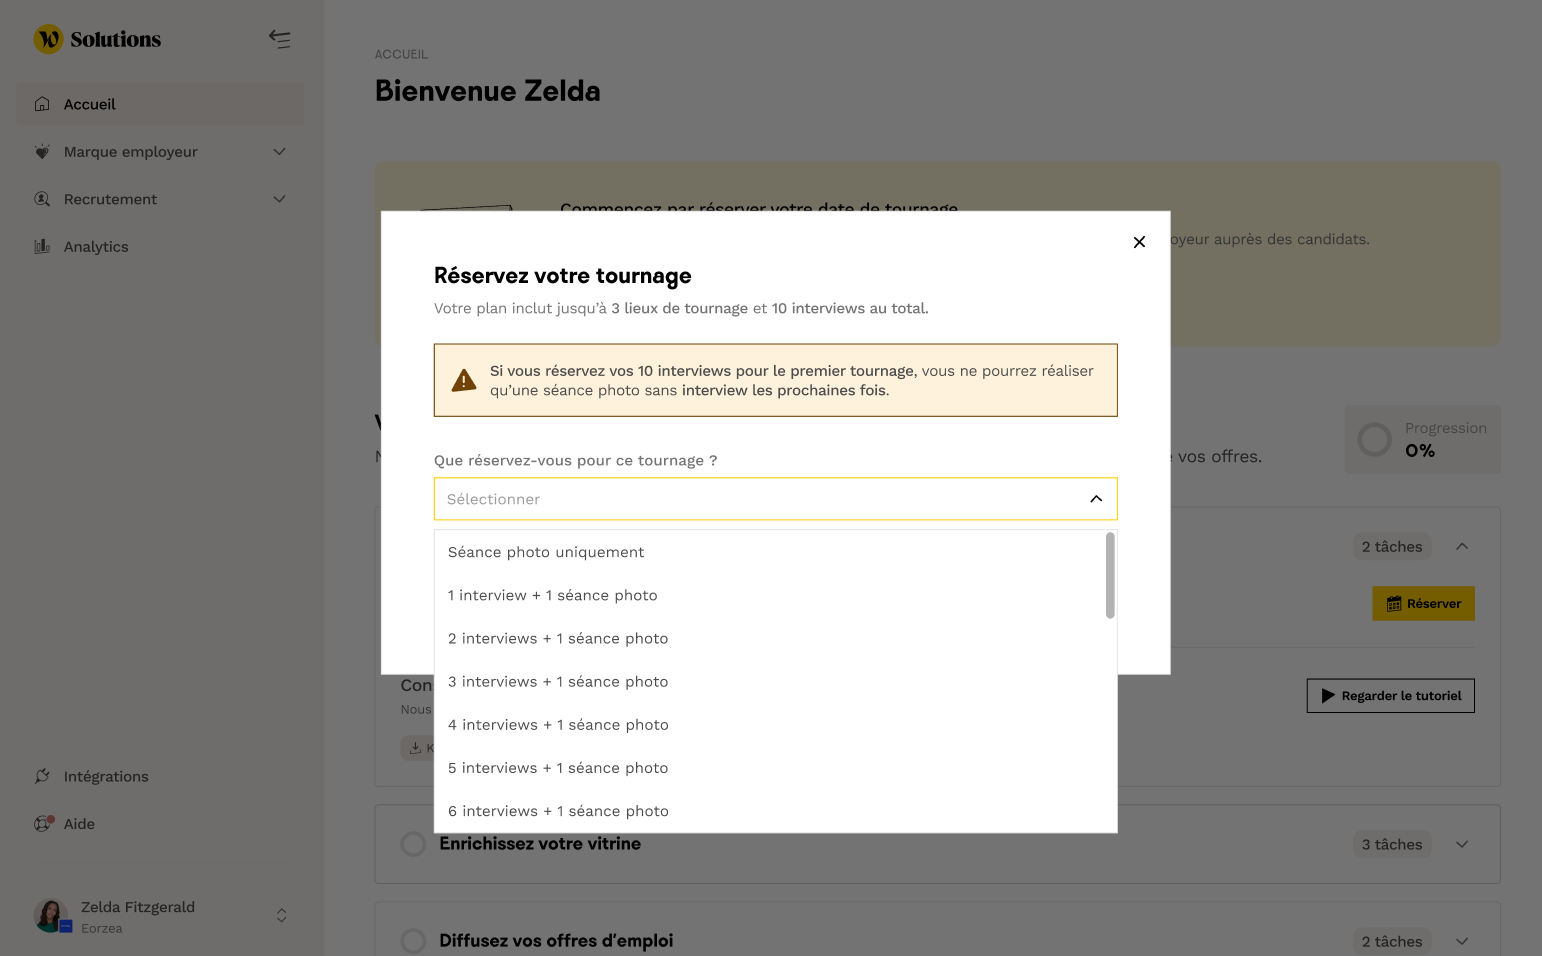Collapse the sidebar with the menu icon
This screenshot has width=1542, height=956.
(x=280, y=39)
